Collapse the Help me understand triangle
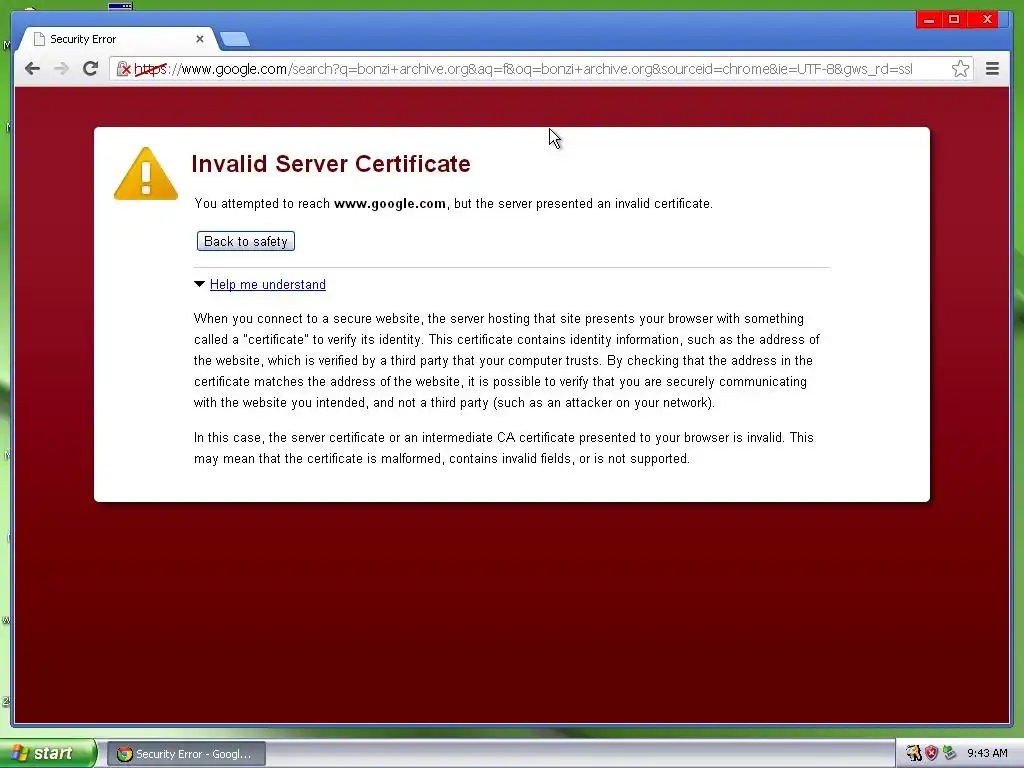Image resolution: width=1024 pixels, height=768 pixels. coord(200,284)
